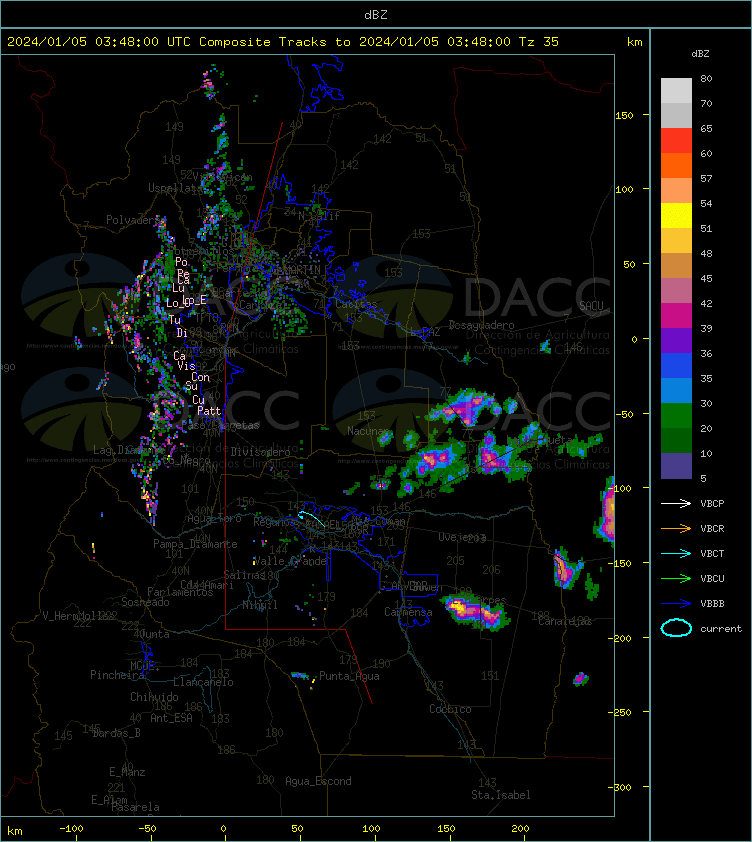Click the 'VBBB' legend label
Viewport: 752px width, 842px height.
coord(712,604)
